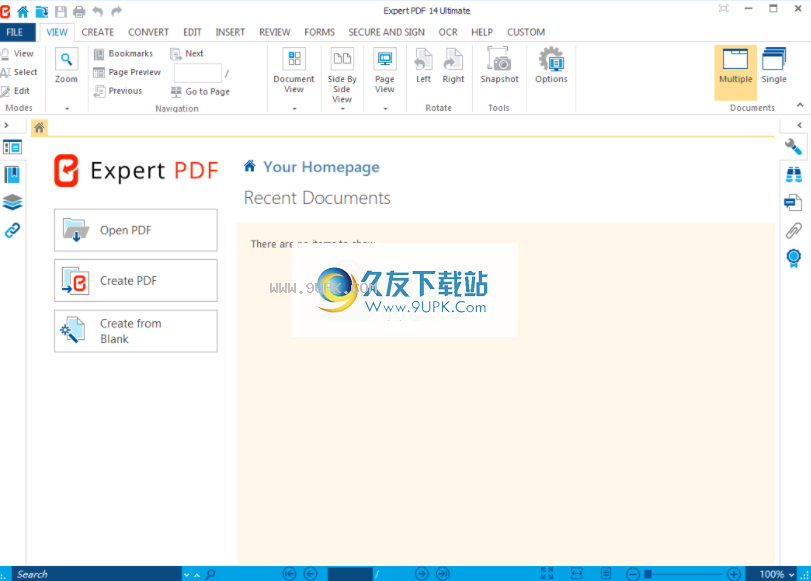
Task: Expand the Side By Side View dropdown arrow
Action: click(342, 109)
